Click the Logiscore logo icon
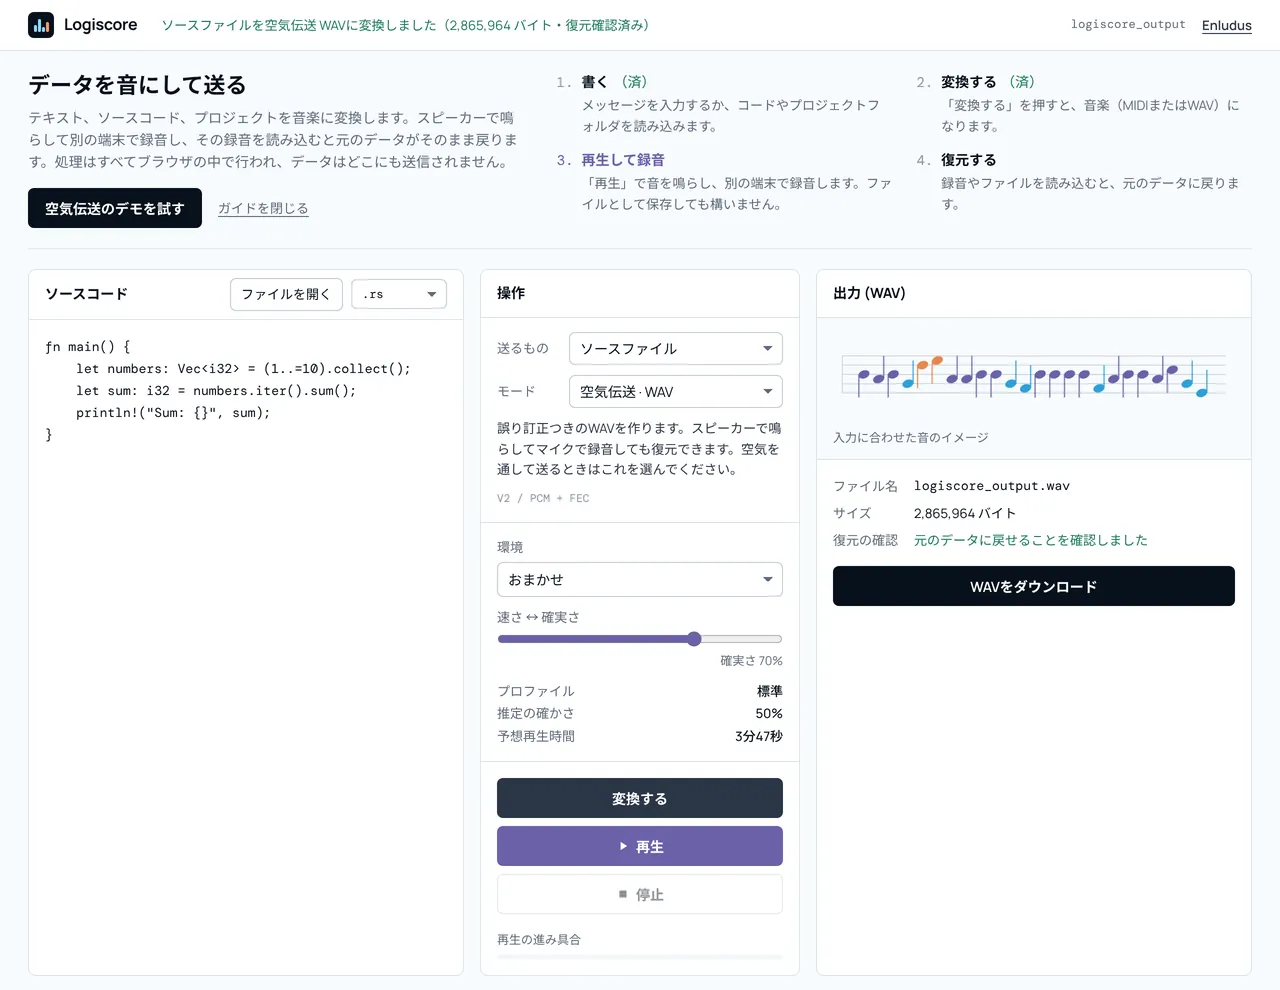This screenshot has width=1280, height=990. (41, 25)
